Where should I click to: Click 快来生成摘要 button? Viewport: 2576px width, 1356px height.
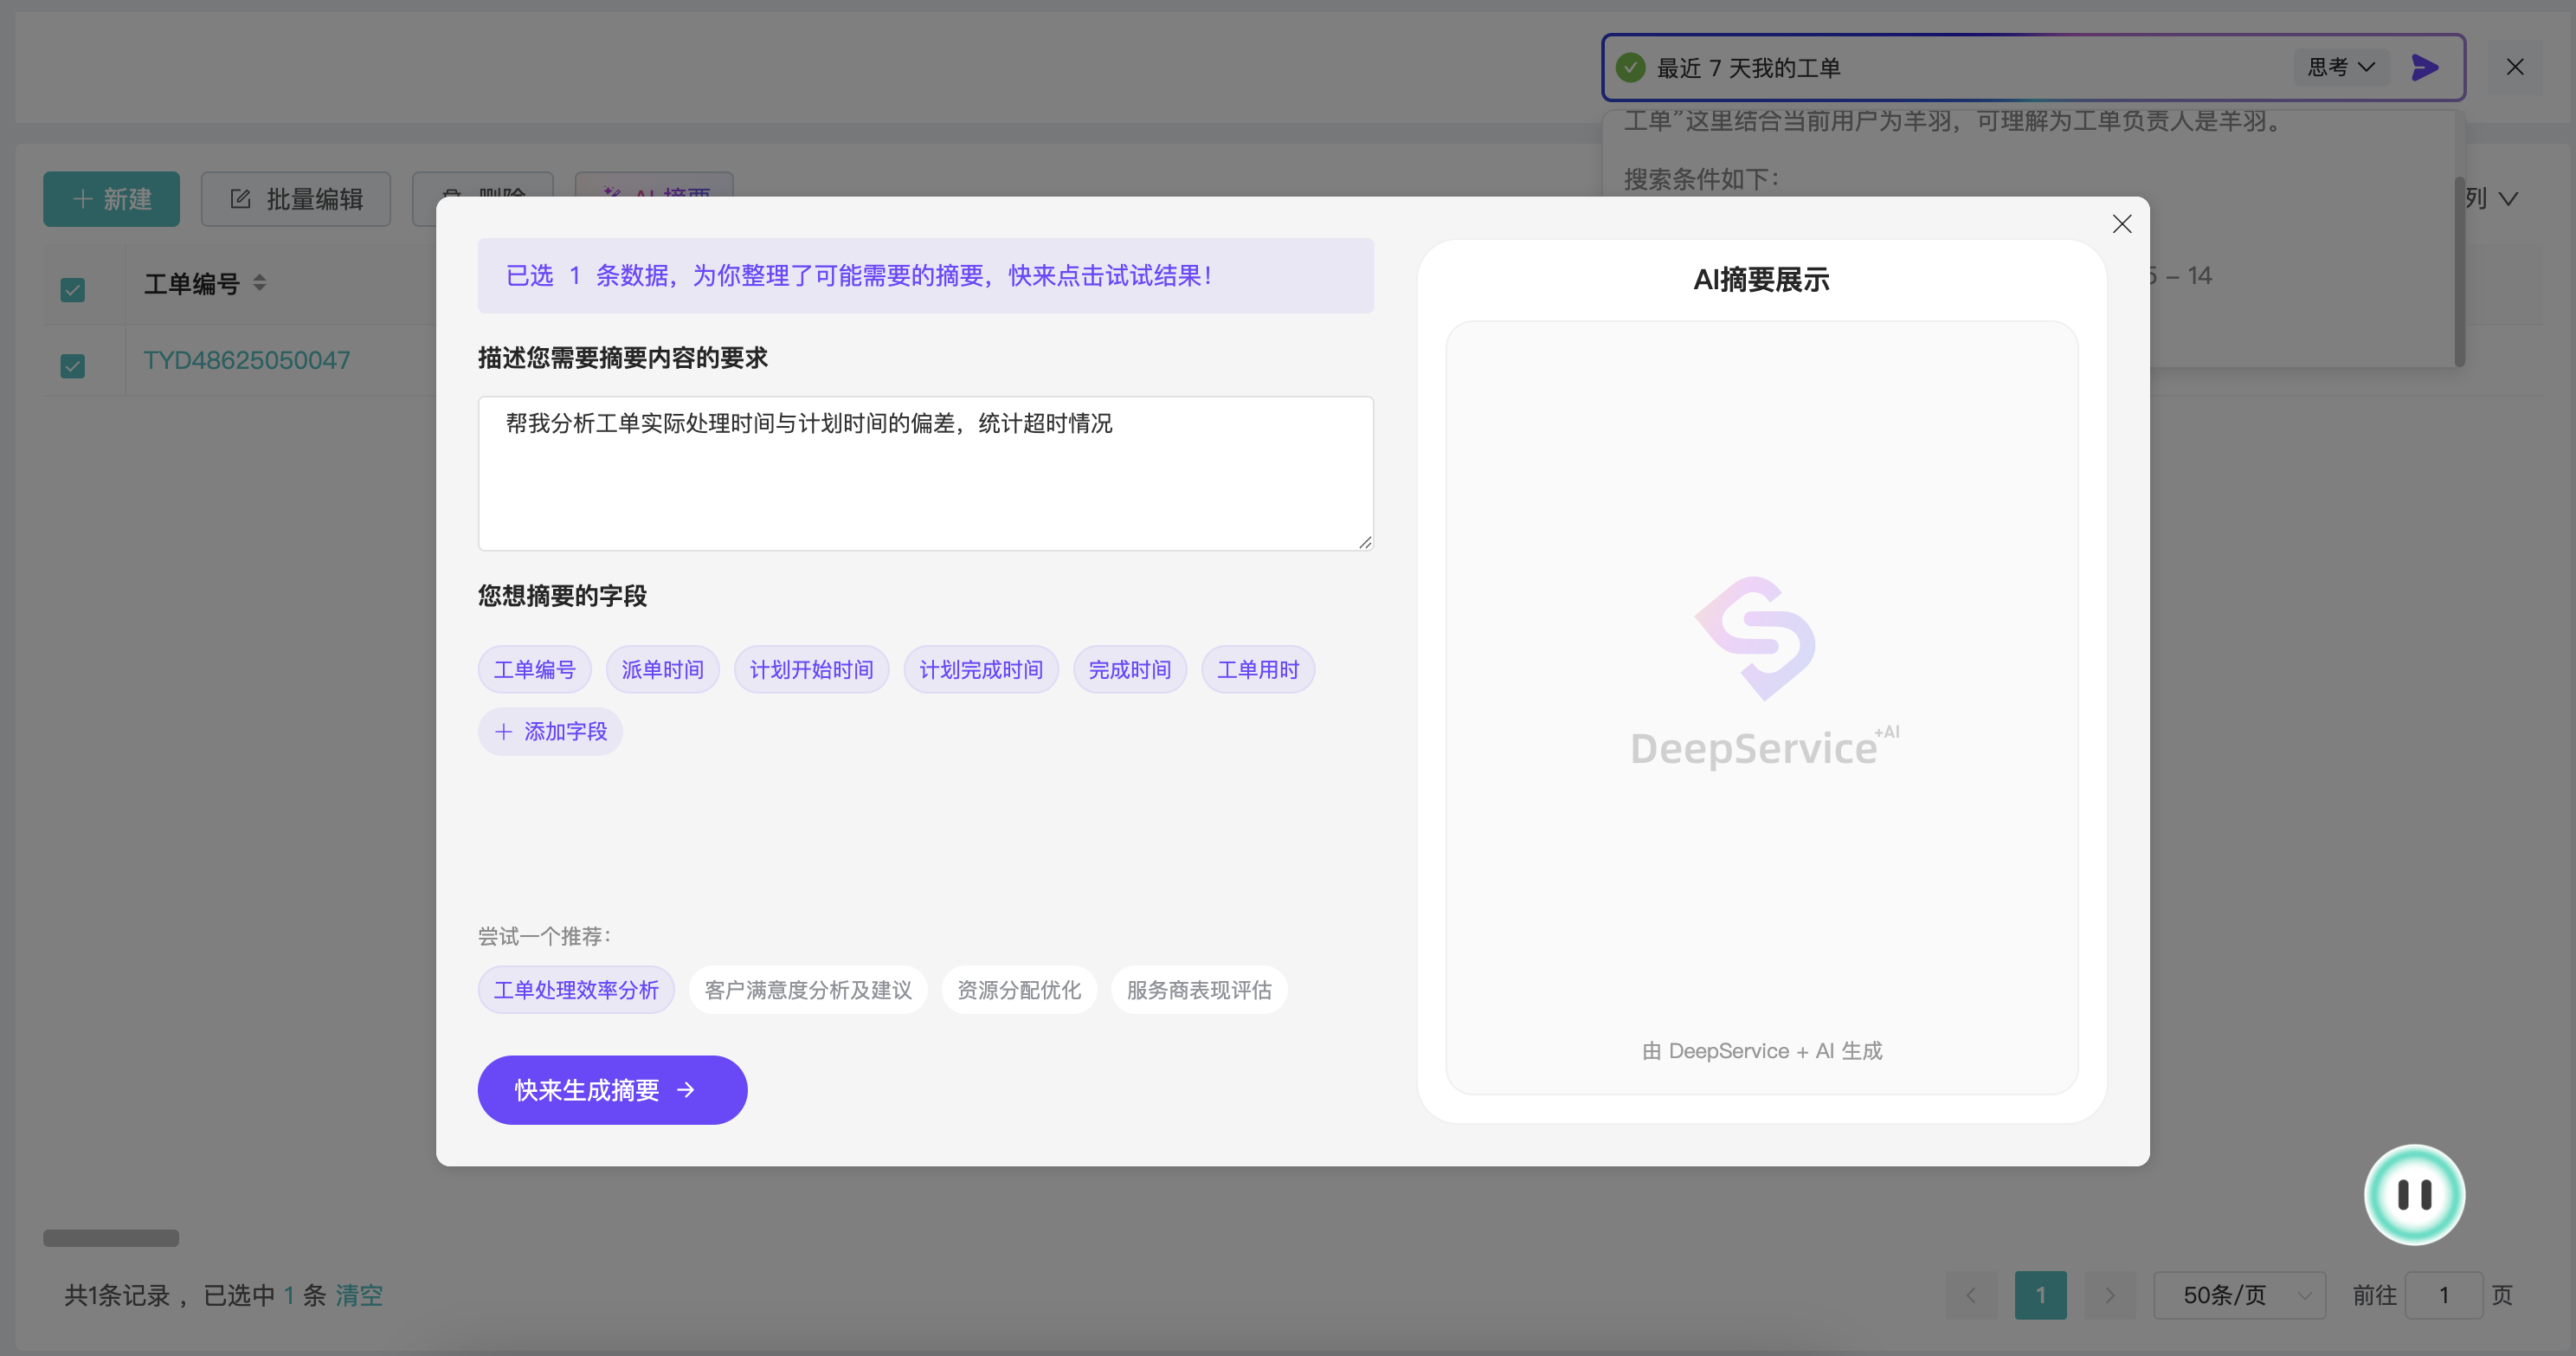[612, 1090]
